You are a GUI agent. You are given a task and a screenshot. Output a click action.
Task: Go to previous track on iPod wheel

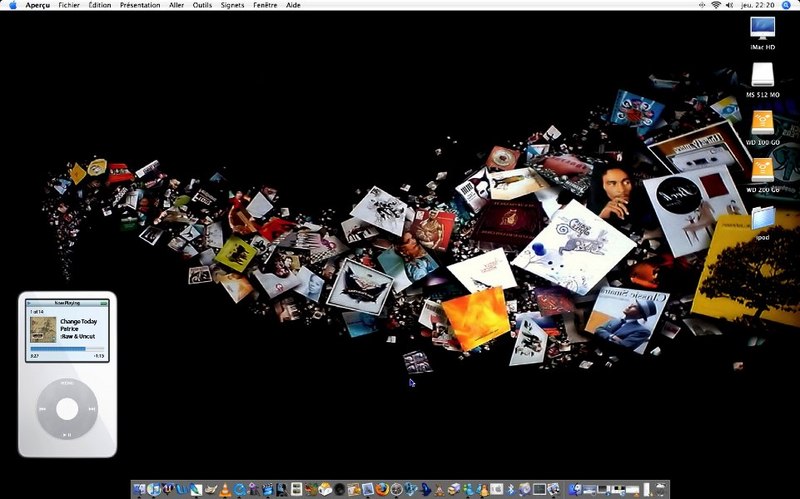tap(43, 409)
